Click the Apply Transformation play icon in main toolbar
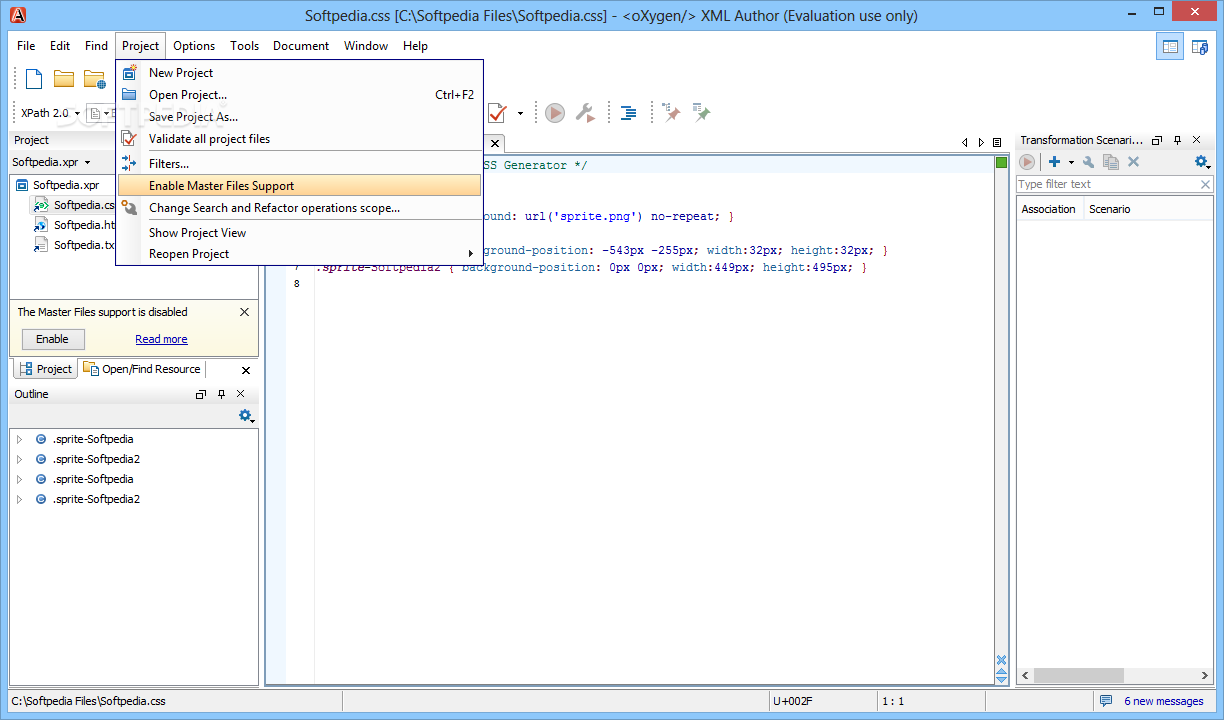The image size is (1224, 720). click(x=555, y=113)
